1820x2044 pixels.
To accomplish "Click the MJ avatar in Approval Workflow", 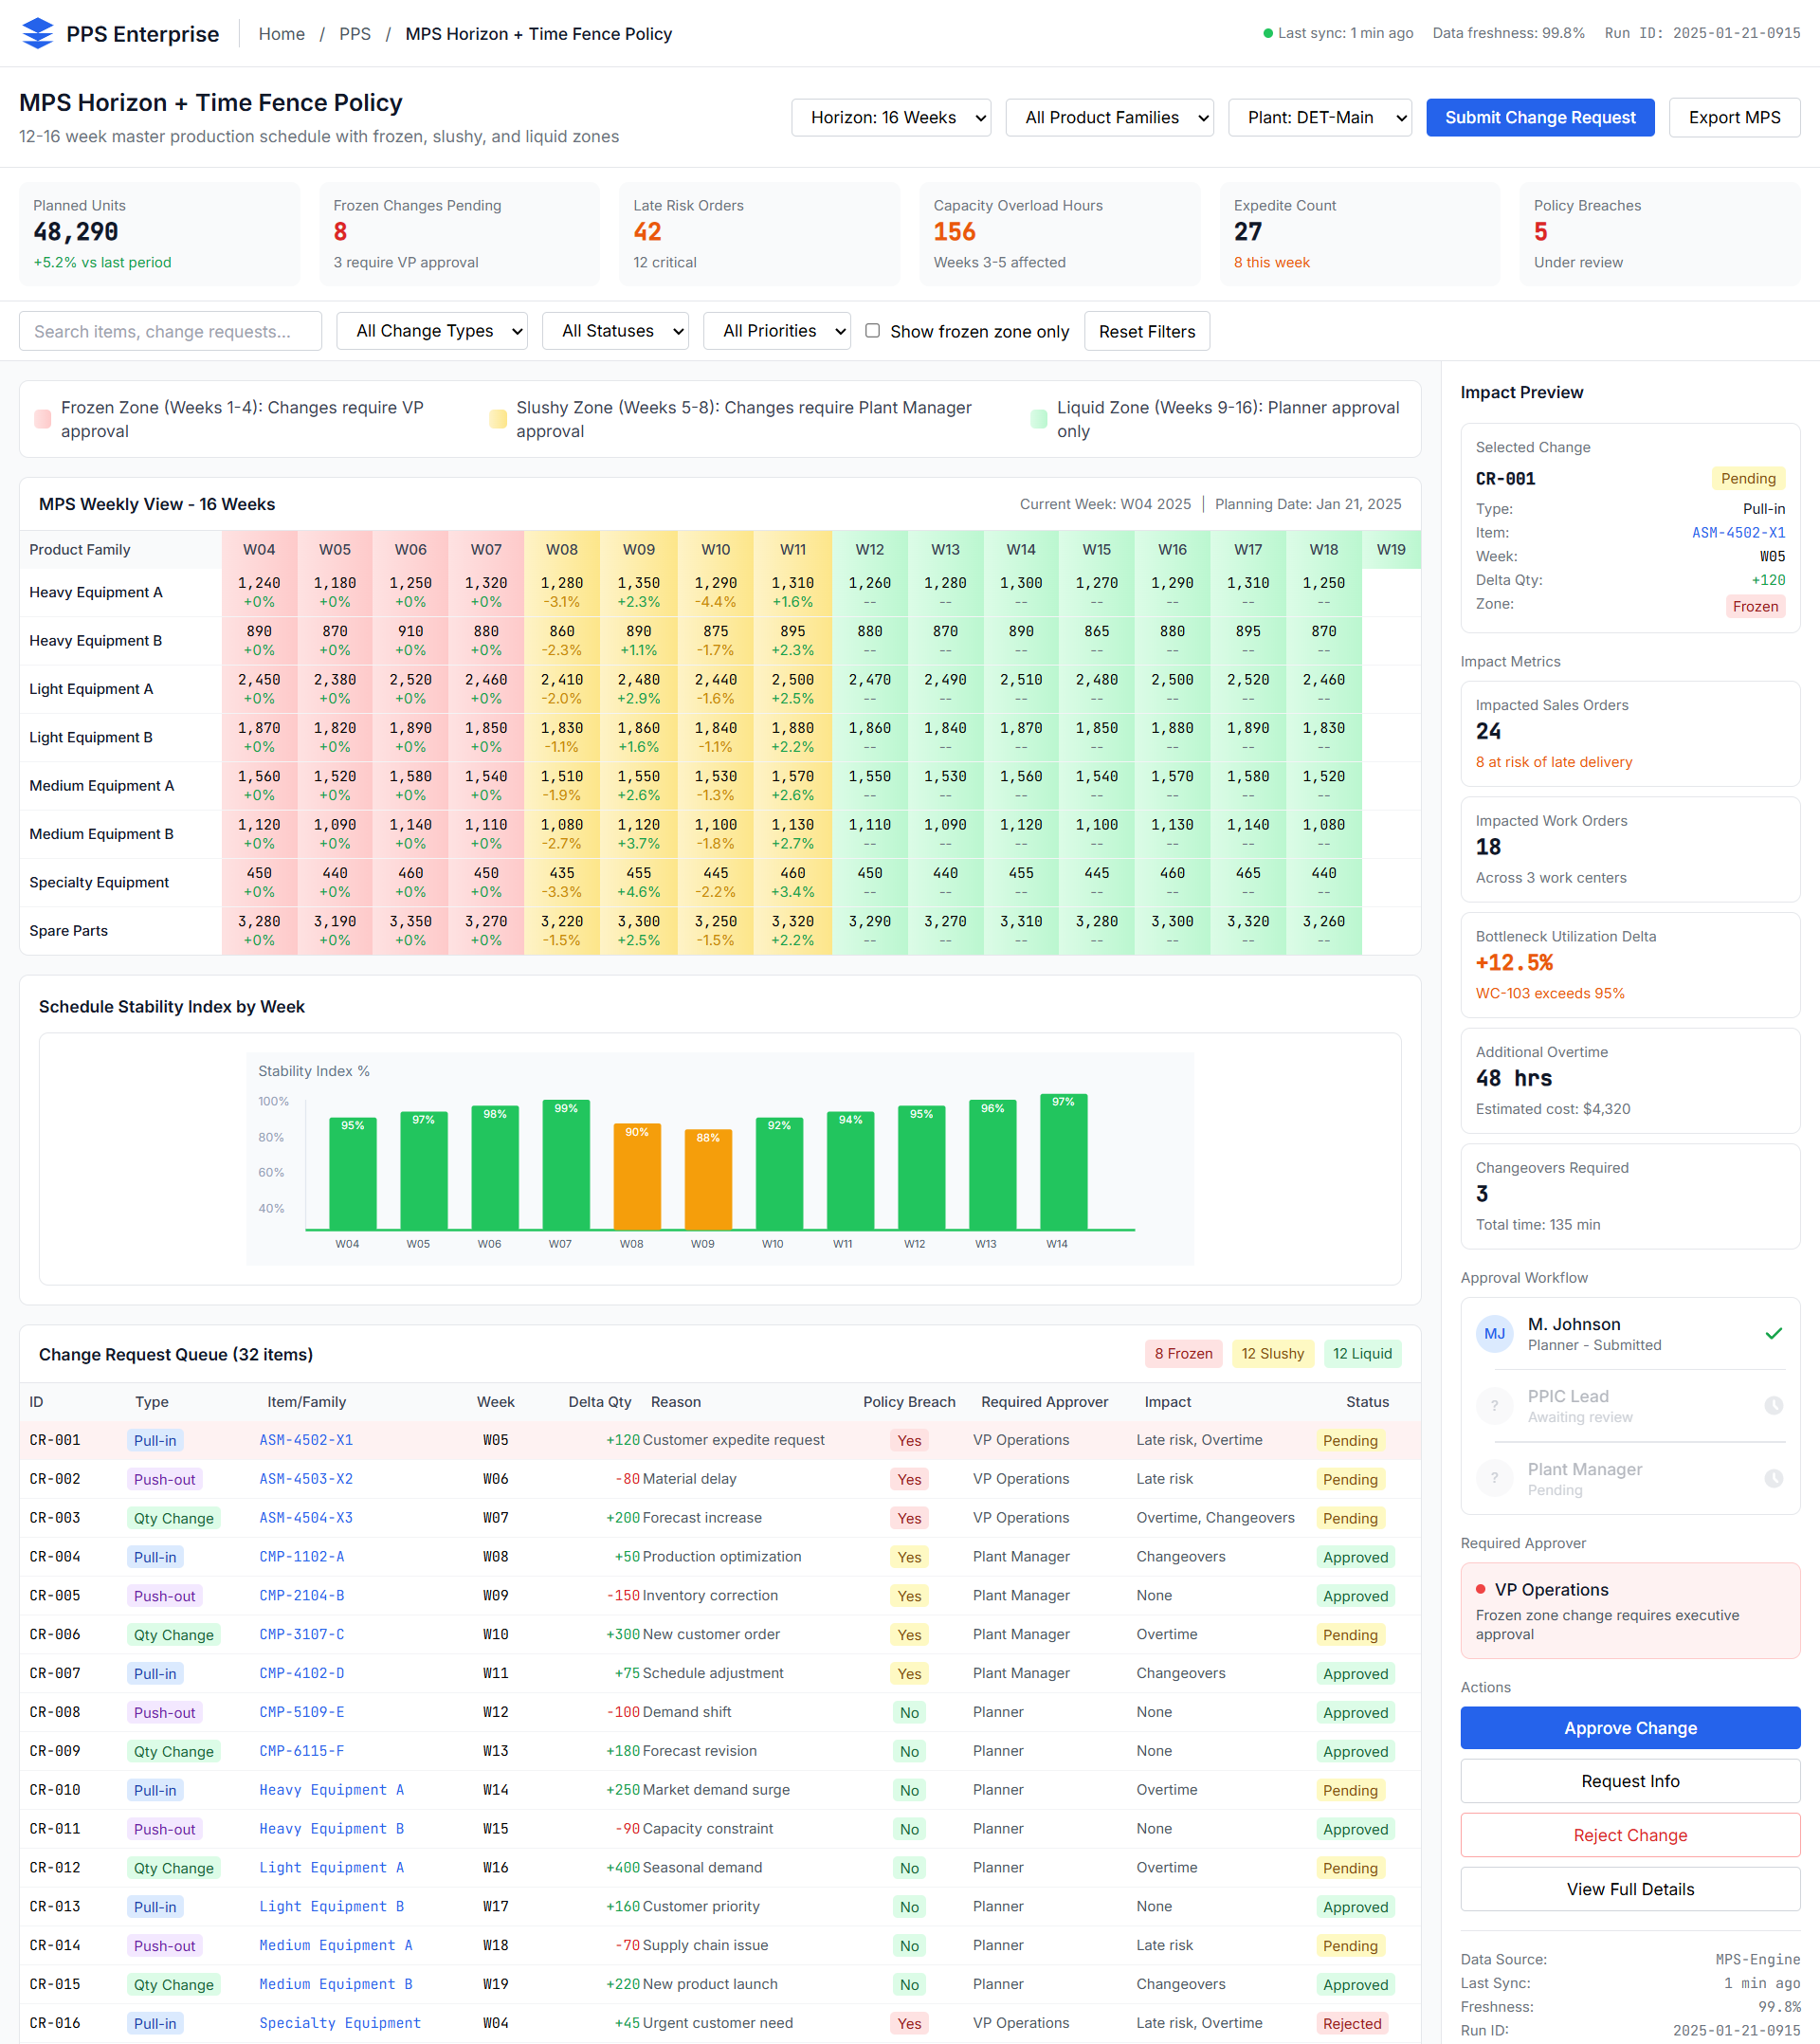I will coord(1494,1333).
